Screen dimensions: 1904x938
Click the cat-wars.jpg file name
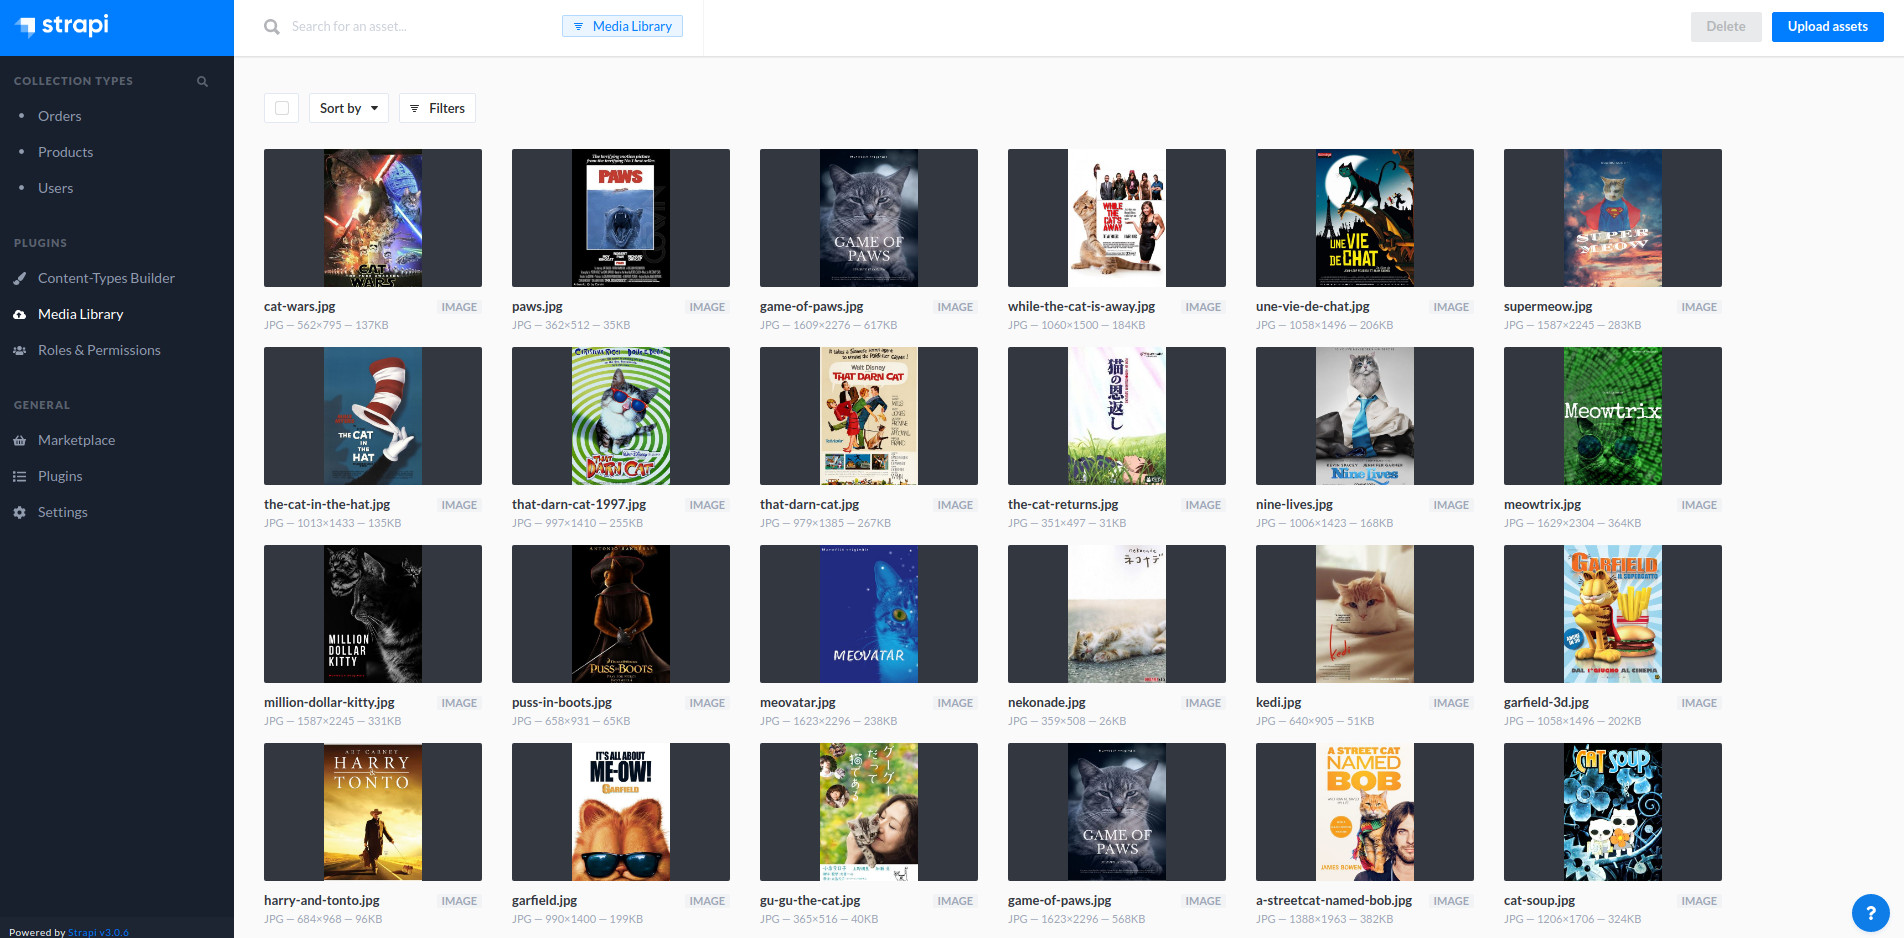coord(299,307)
